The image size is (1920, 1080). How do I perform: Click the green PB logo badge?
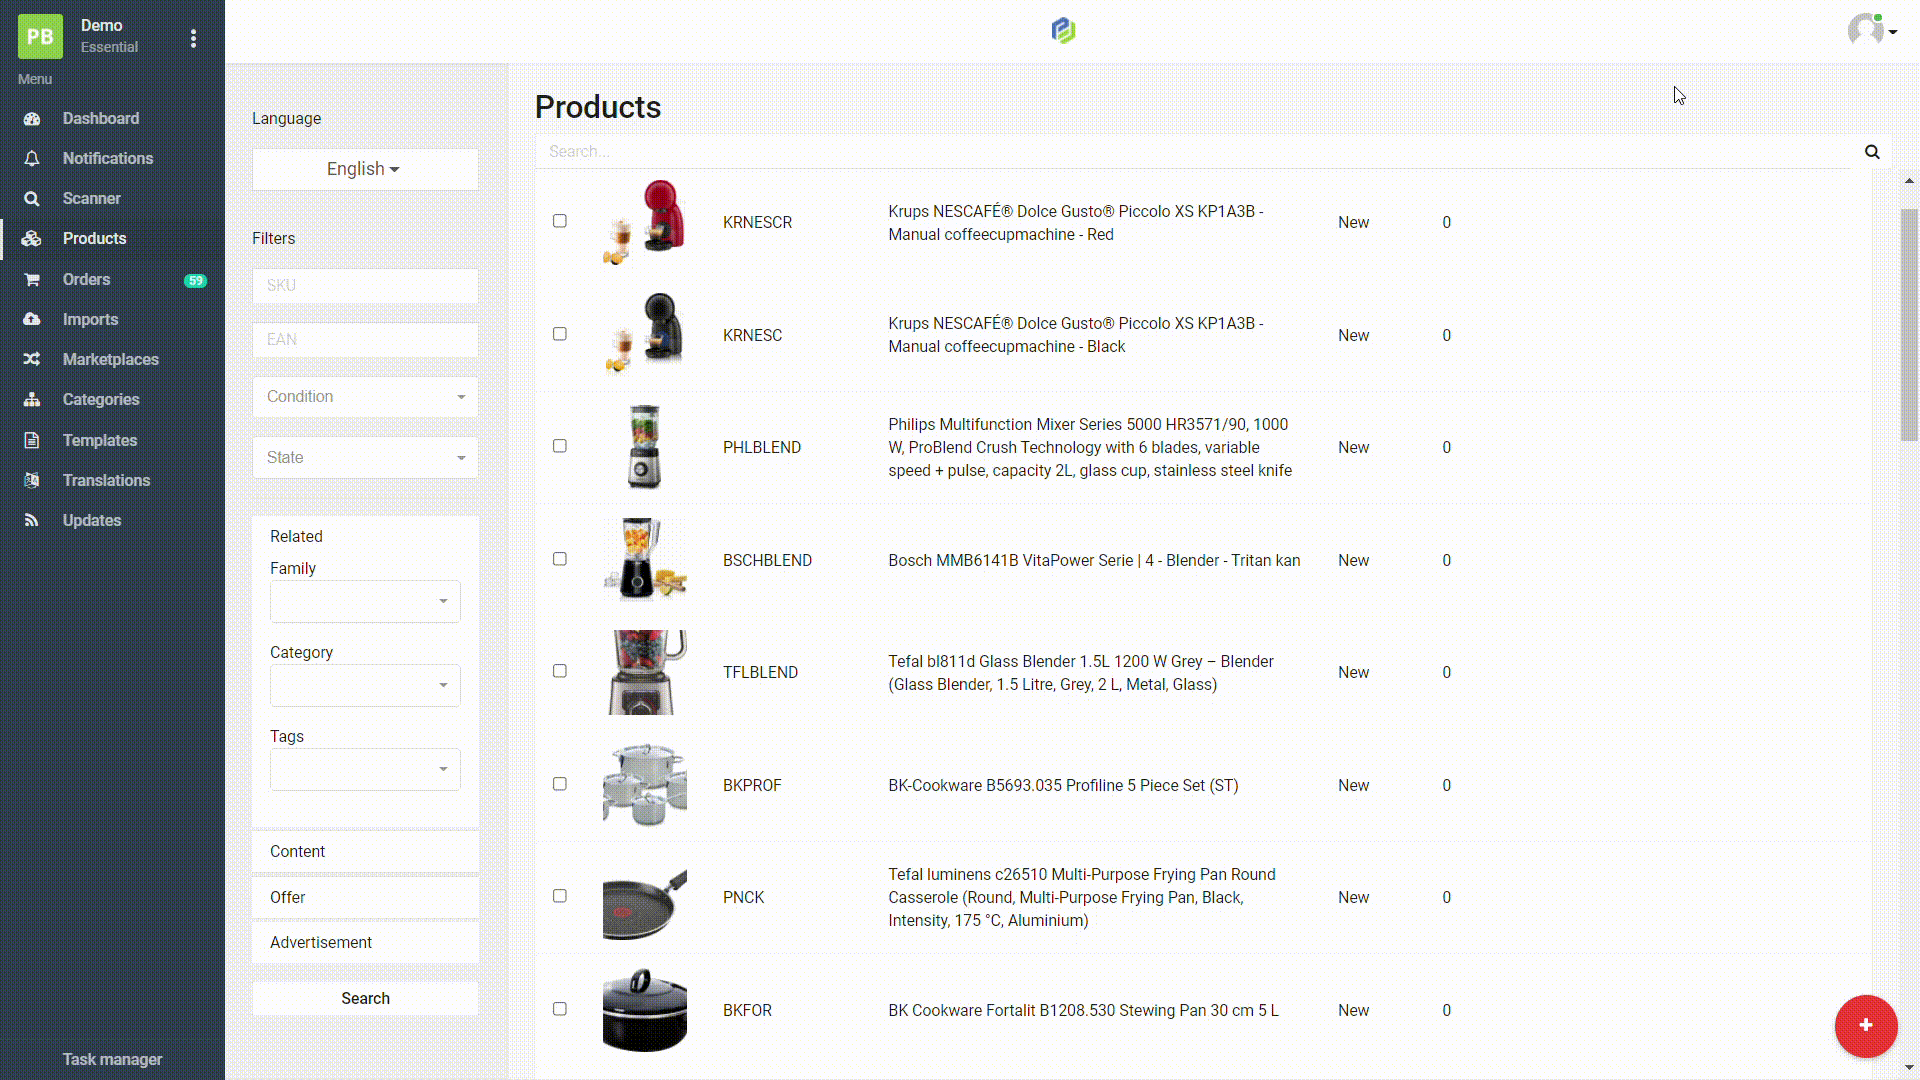40,37
